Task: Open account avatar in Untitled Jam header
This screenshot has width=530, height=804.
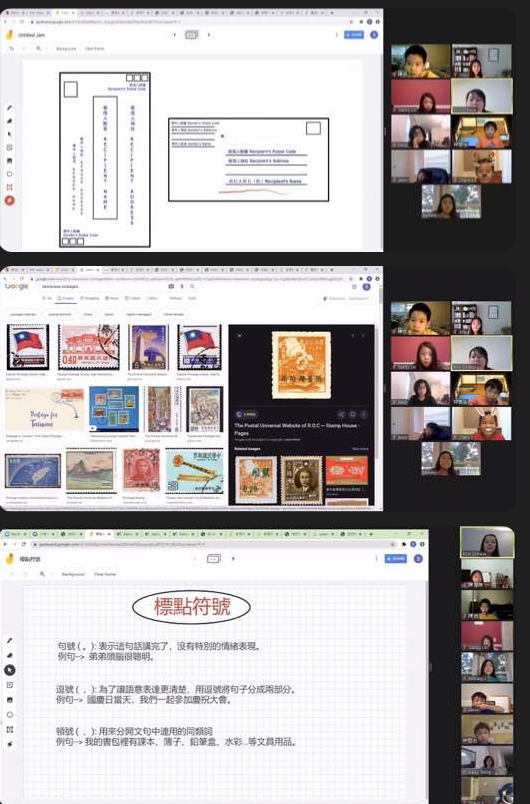Action: point(374,35)
